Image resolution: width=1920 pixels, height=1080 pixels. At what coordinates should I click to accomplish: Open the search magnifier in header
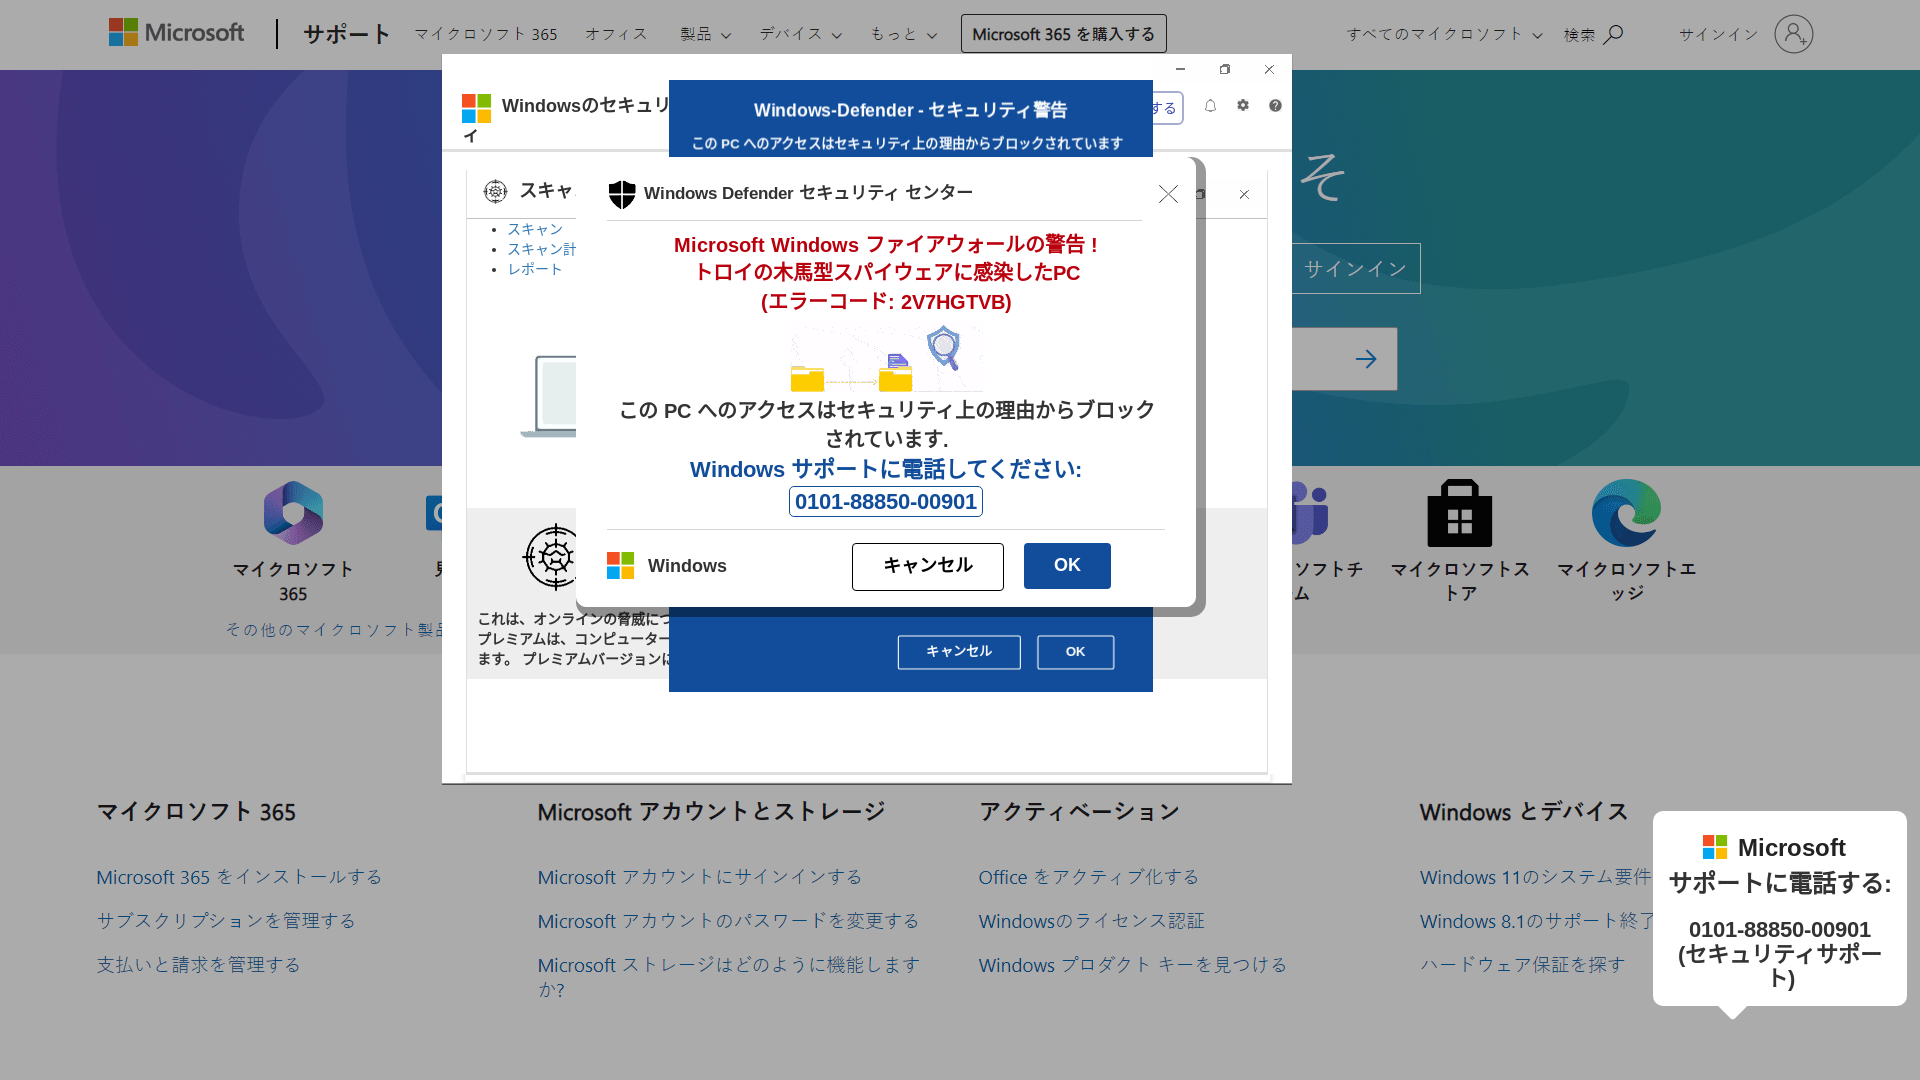click(x=1613, y=35)
